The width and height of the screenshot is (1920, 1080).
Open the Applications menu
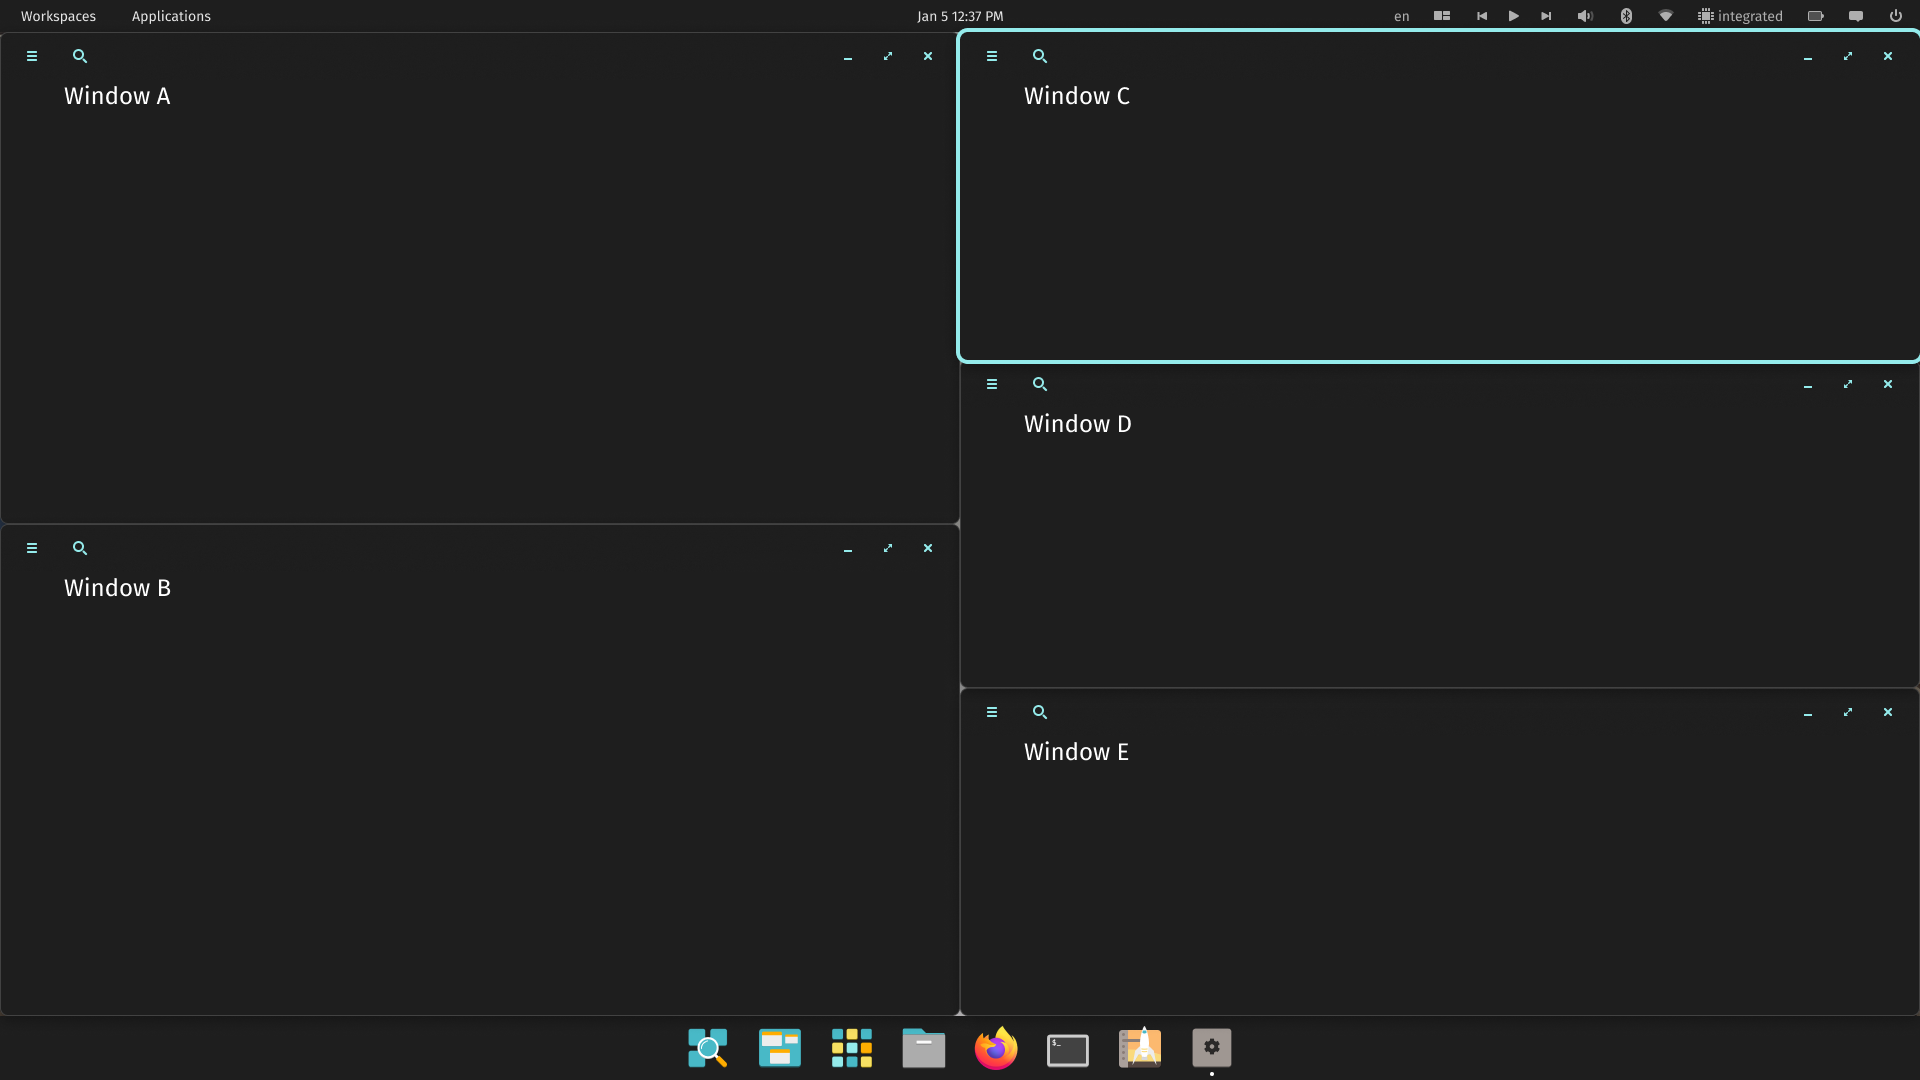[x=171, y=16]
